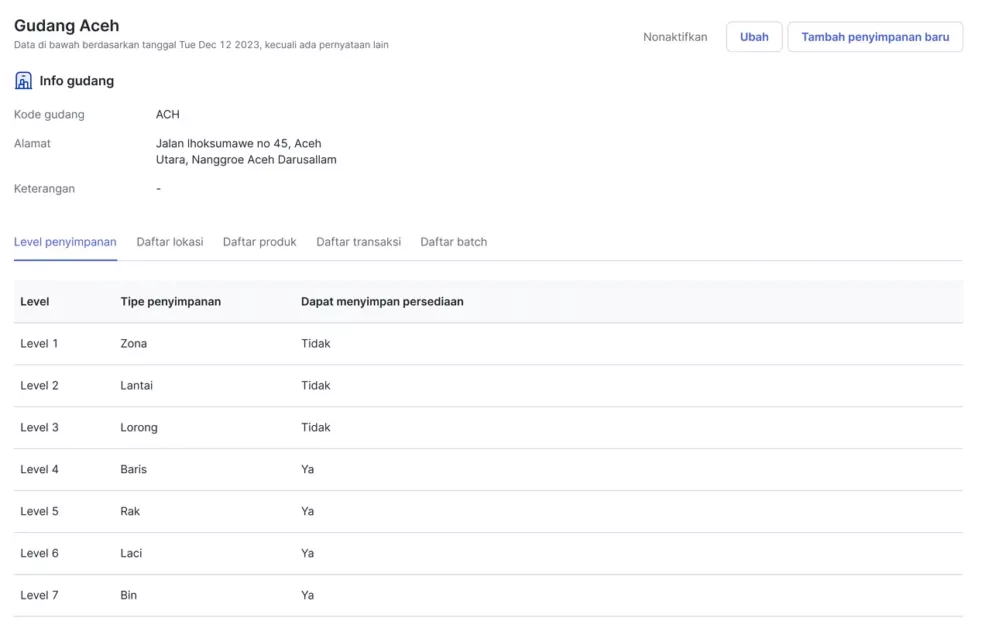Click the warehouse code value ACH

tap(167, 115)
